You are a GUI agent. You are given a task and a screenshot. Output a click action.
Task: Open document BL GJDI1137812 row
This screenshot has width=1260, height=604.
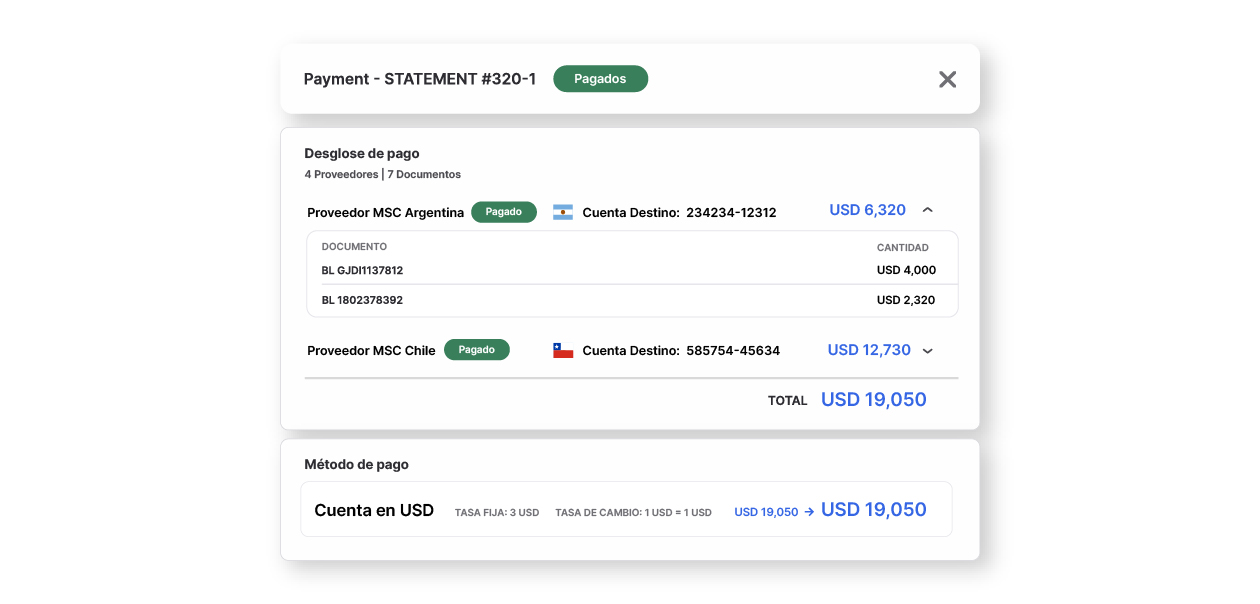tap(362, 270)
